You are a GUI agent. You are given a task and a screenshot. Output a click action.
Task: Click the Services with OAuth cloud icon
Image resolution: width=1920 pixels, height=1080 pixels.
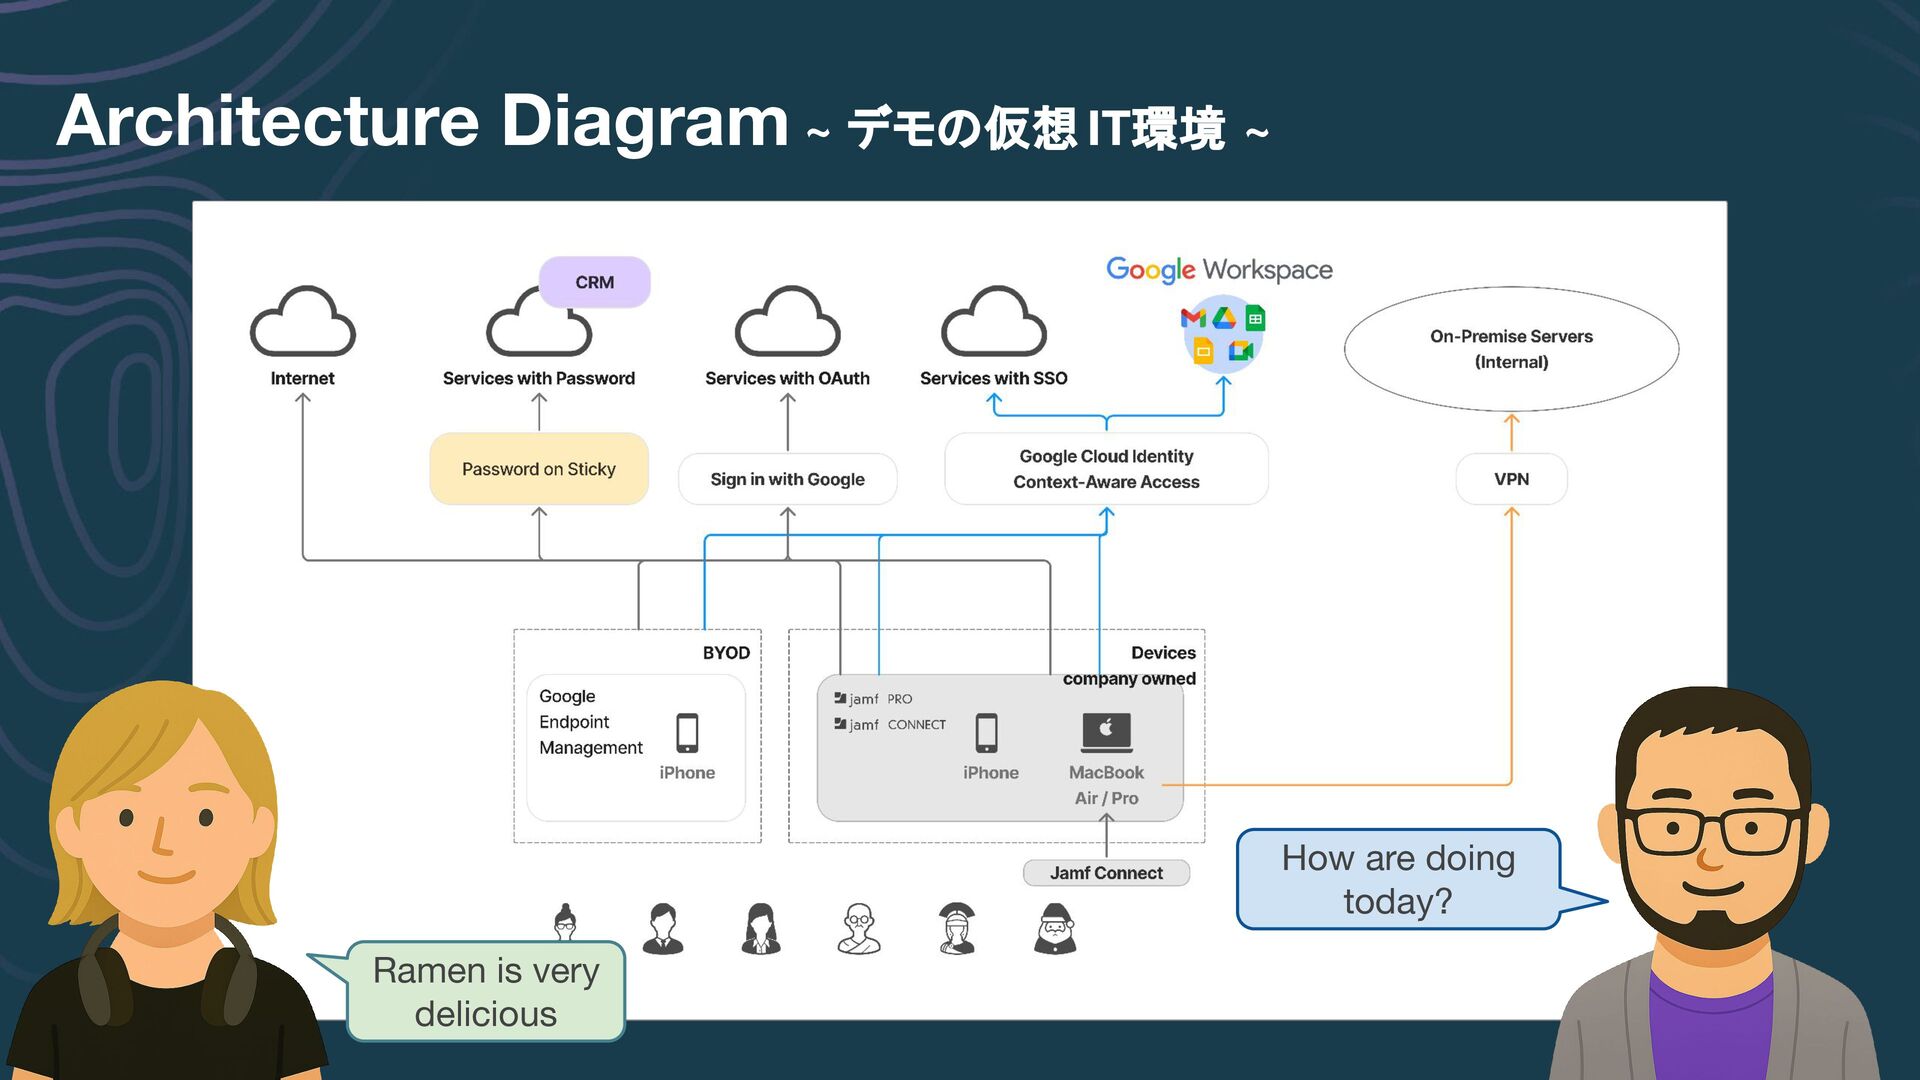click(x=787, y=322)
